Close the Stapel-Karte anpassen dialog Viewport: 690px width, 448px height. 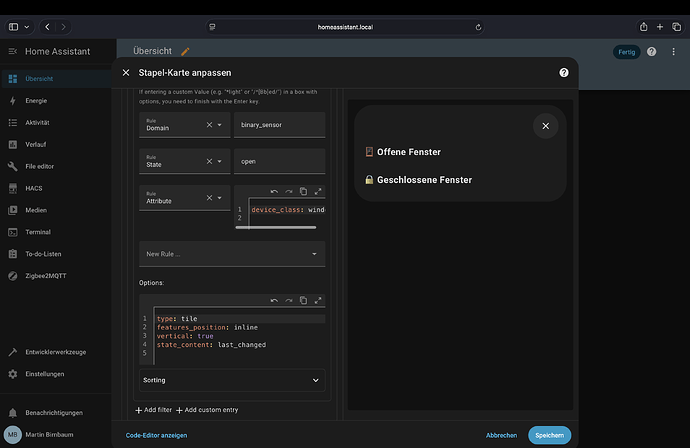[x=126, y=73]
